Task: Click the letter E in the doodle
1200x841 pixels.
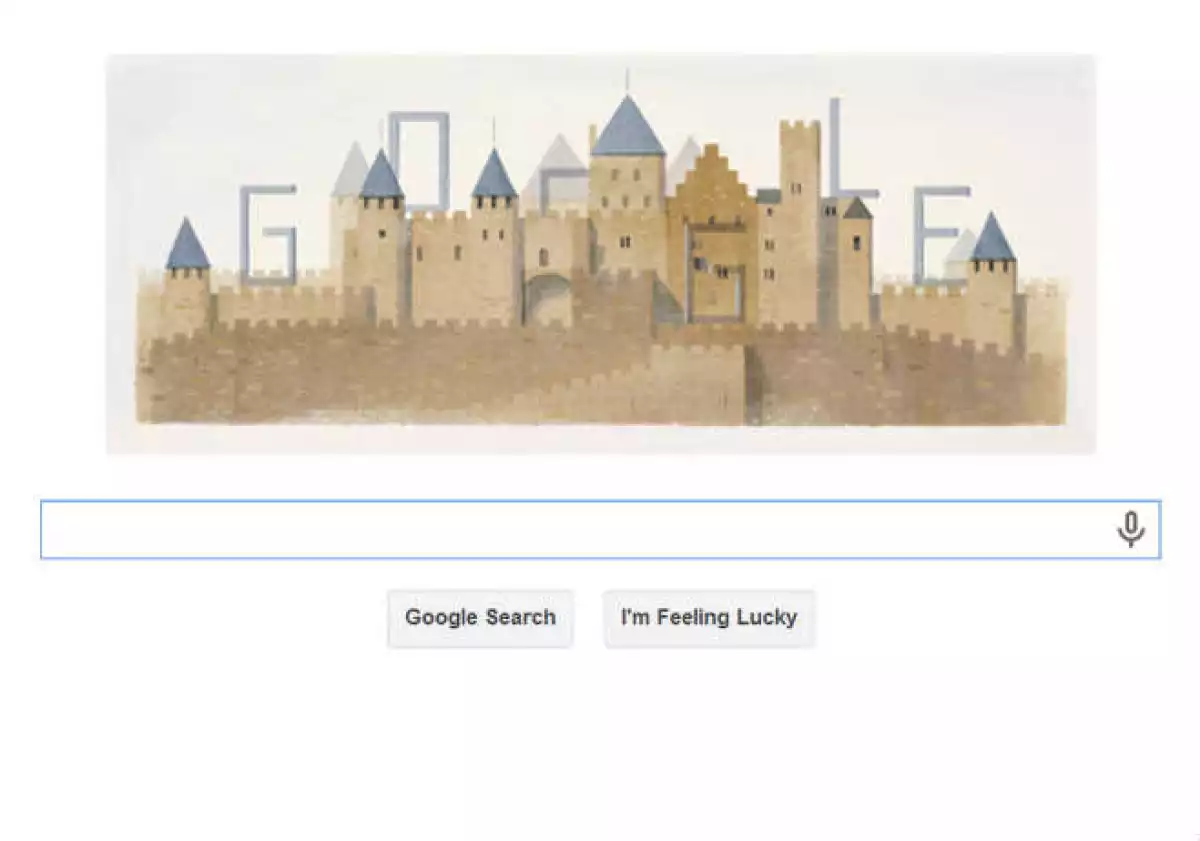Action: [940, 233]
